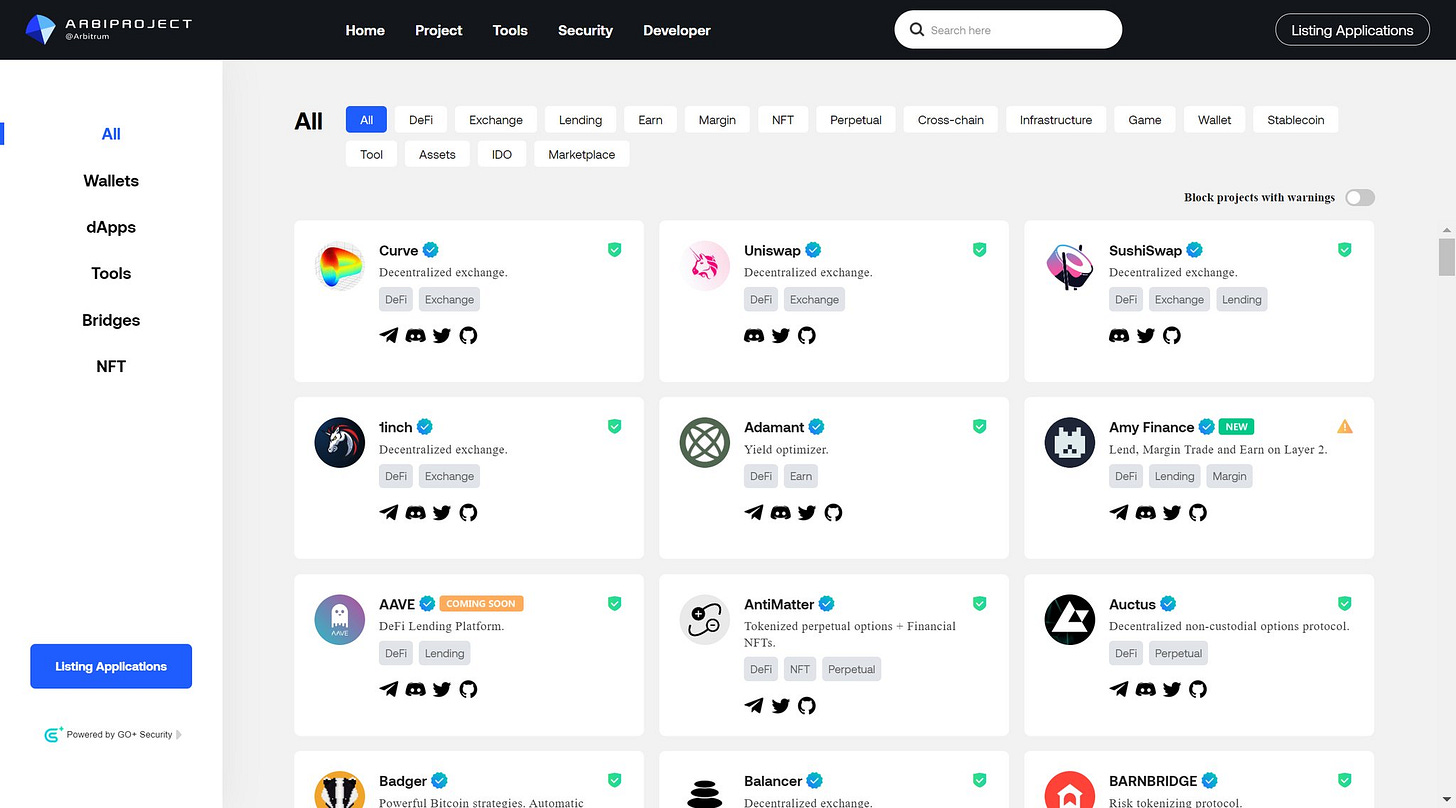The height and width of the screenshot is (808, 1456).
Task: Click header Listing Applications outlined button
Action: [x=1352, y=30]
